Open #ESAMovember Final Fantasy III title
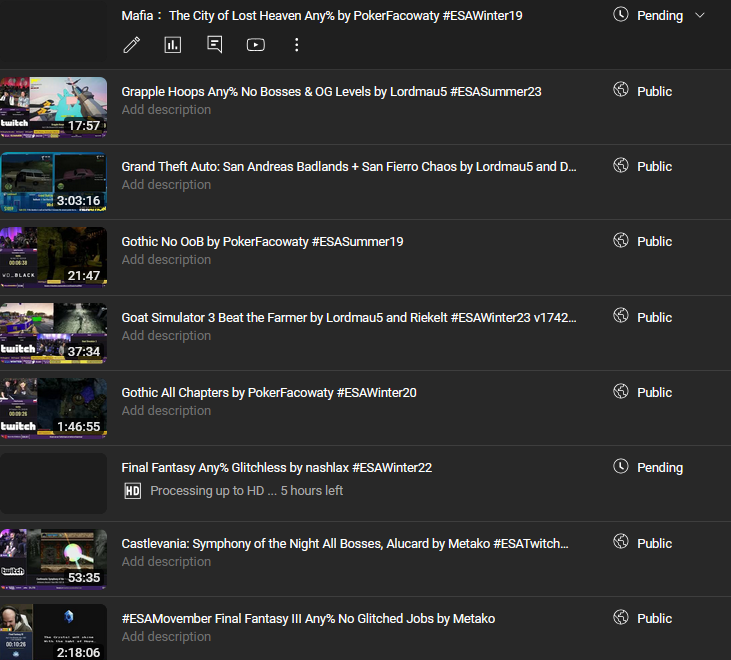The height and width of the screenshot is (660, 731). (308, 619)
